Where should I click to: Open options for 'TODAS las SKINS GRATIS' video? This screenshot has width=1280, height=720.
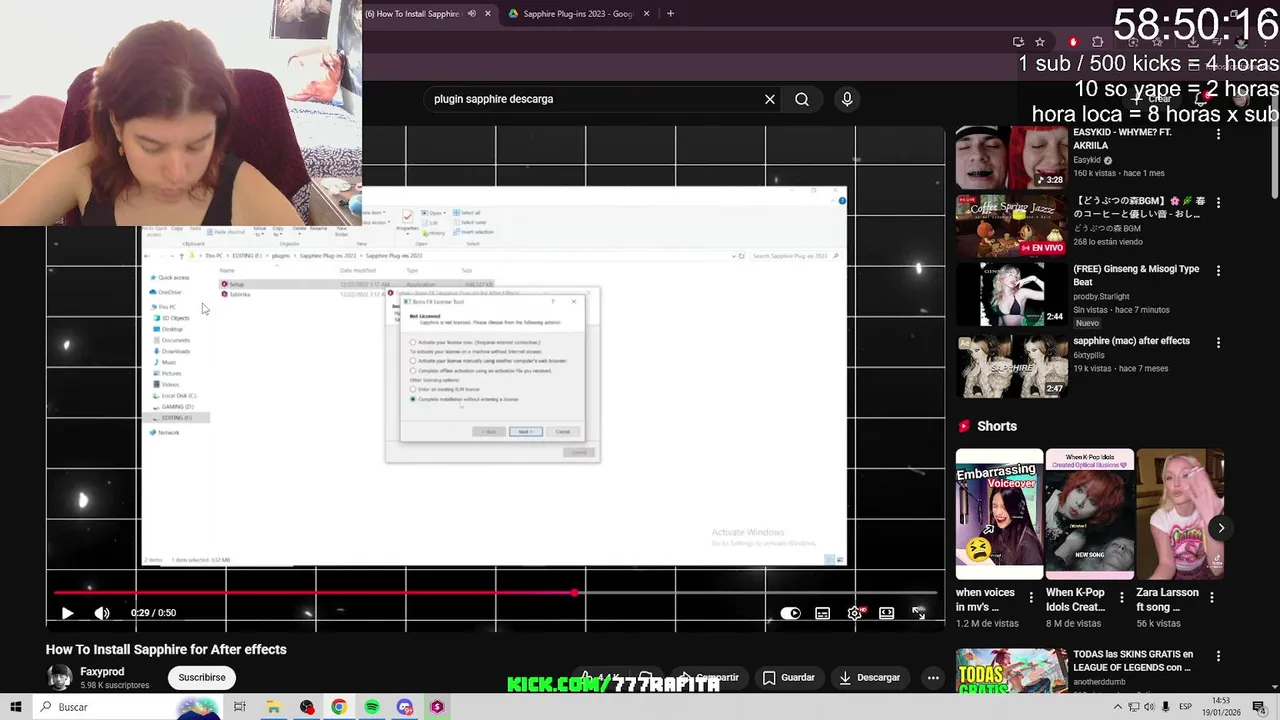click(1218, 657)
